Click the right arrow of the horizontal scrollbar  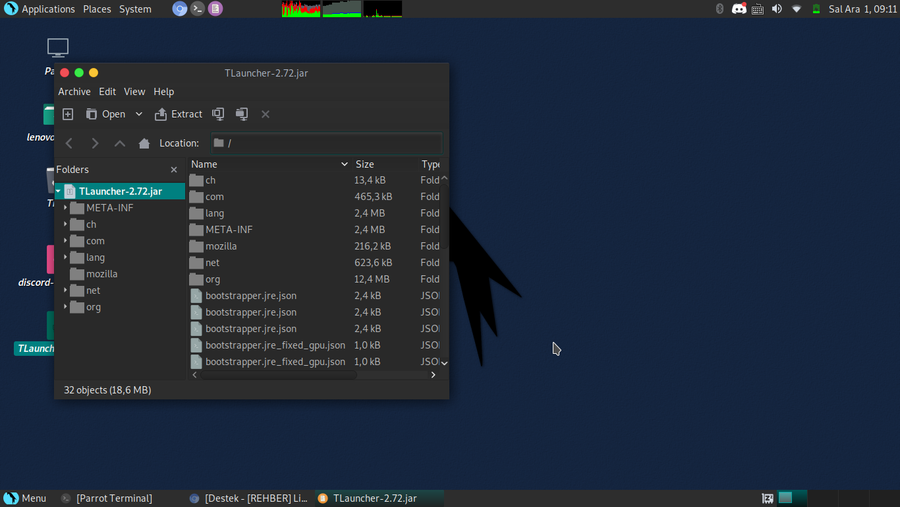[x=433, y=375]
